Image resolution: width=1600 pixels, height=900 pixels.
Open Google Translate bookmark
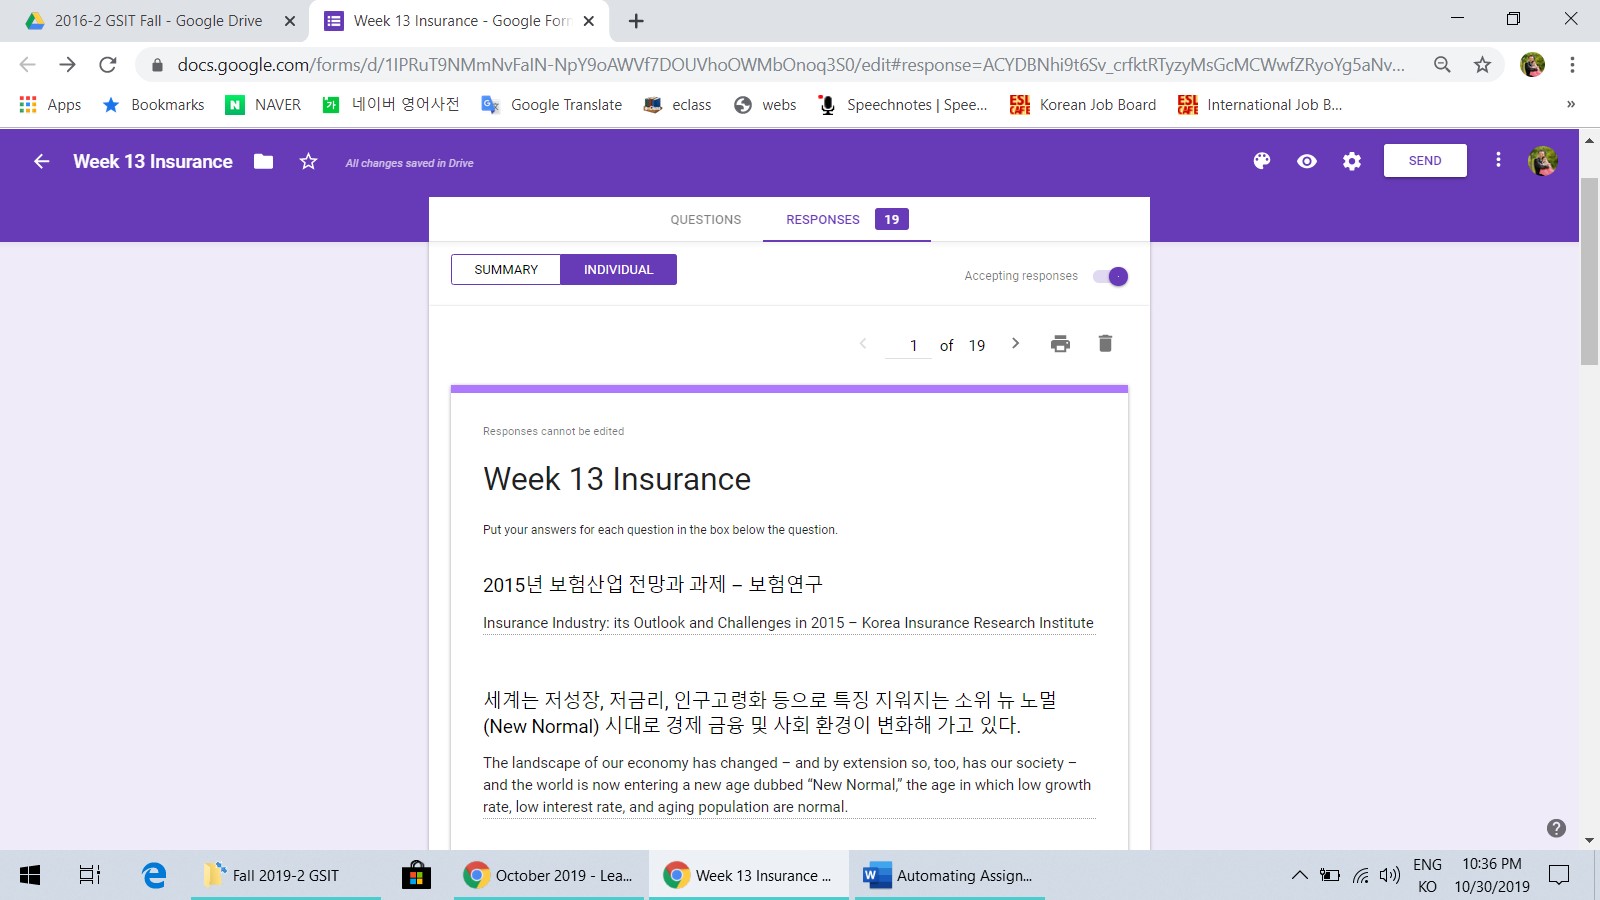pyautogui.click(x=552, y=105)
